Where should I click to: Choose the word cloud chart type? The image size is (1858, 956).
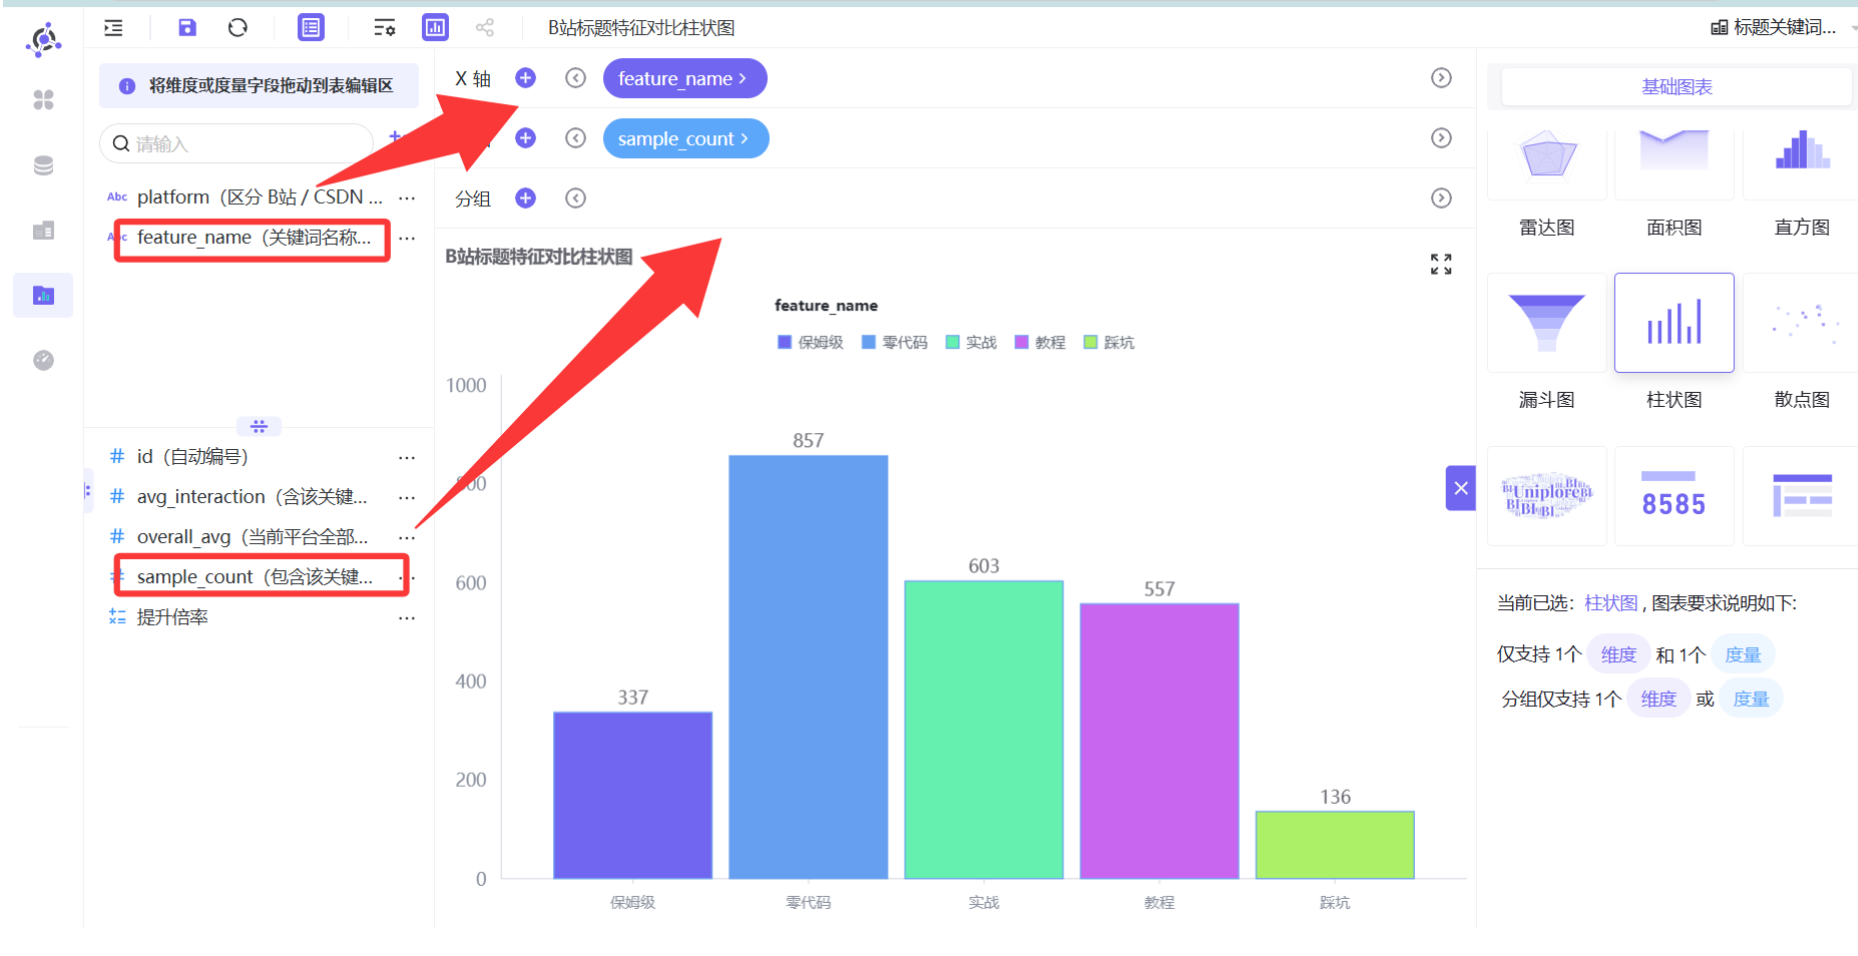tap(1547, 496)
